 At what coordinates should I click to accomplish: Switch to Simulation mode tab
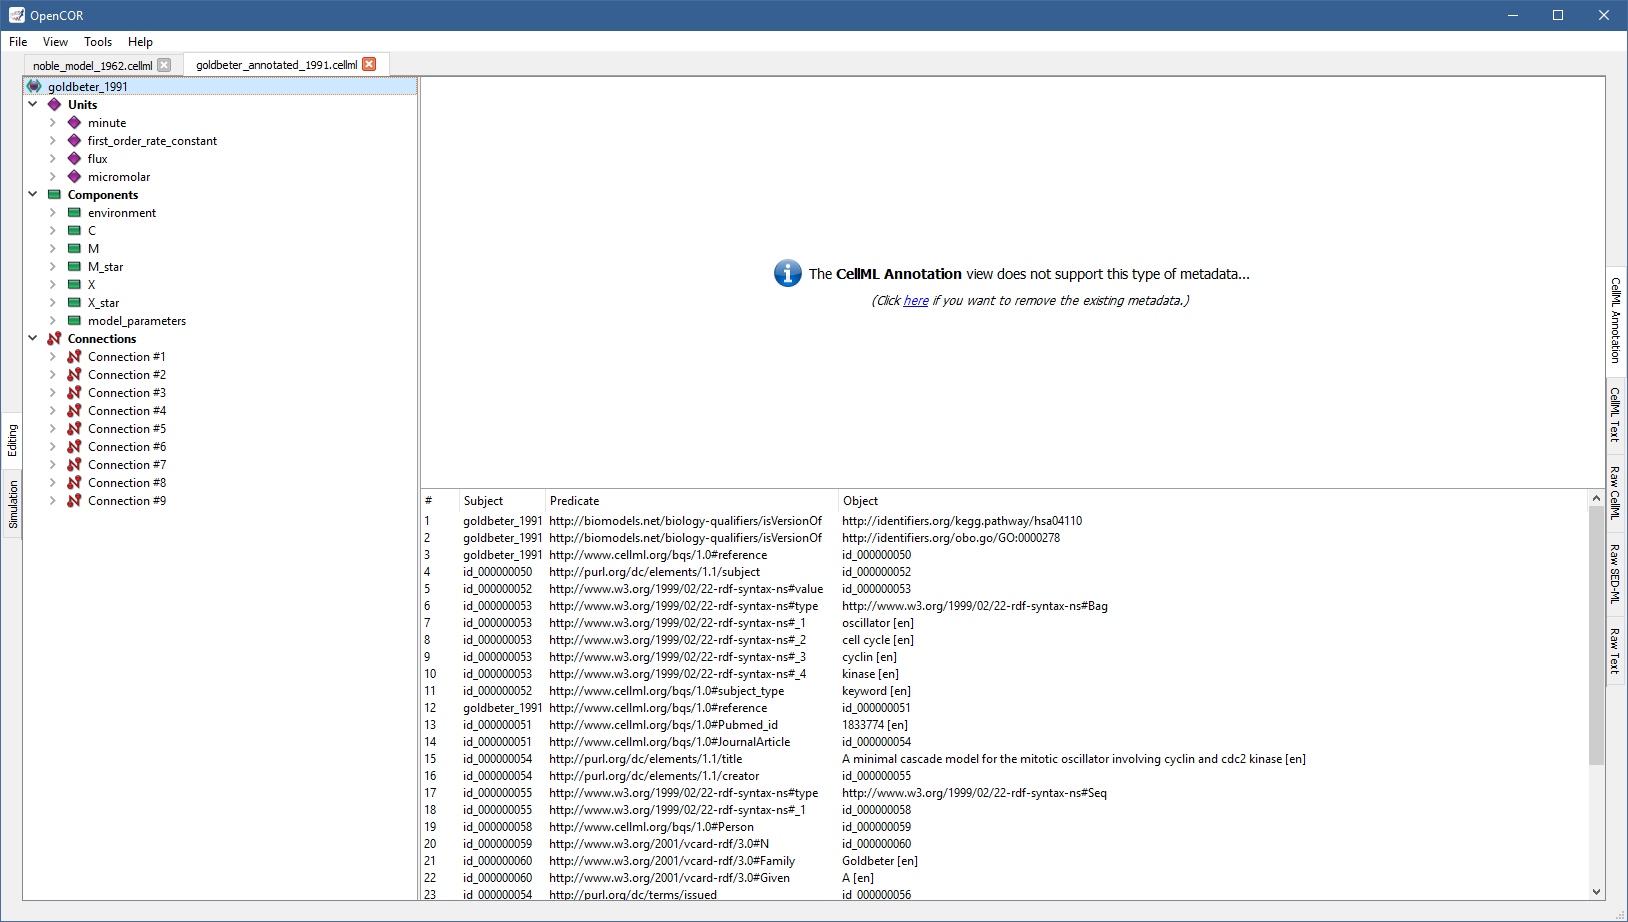click(x=13, y=504)
